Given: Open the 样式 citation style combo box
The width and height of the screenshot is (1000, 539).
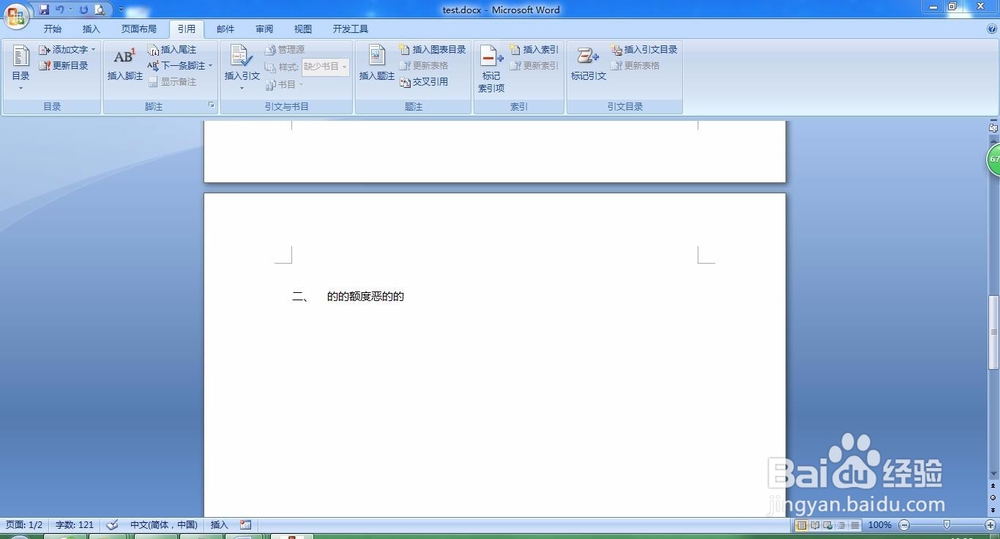Looking at the screenshot, I should point(325,66).
